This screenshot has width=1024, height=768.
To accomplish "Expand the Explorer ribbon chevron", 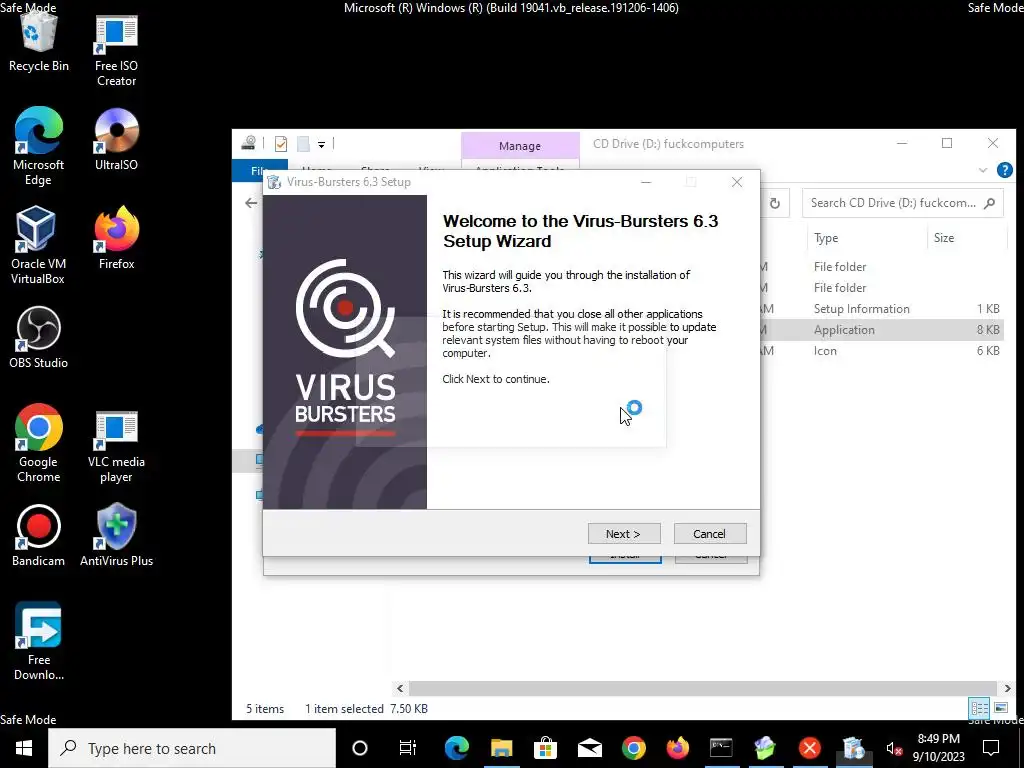I will click(x=983, y=170).
